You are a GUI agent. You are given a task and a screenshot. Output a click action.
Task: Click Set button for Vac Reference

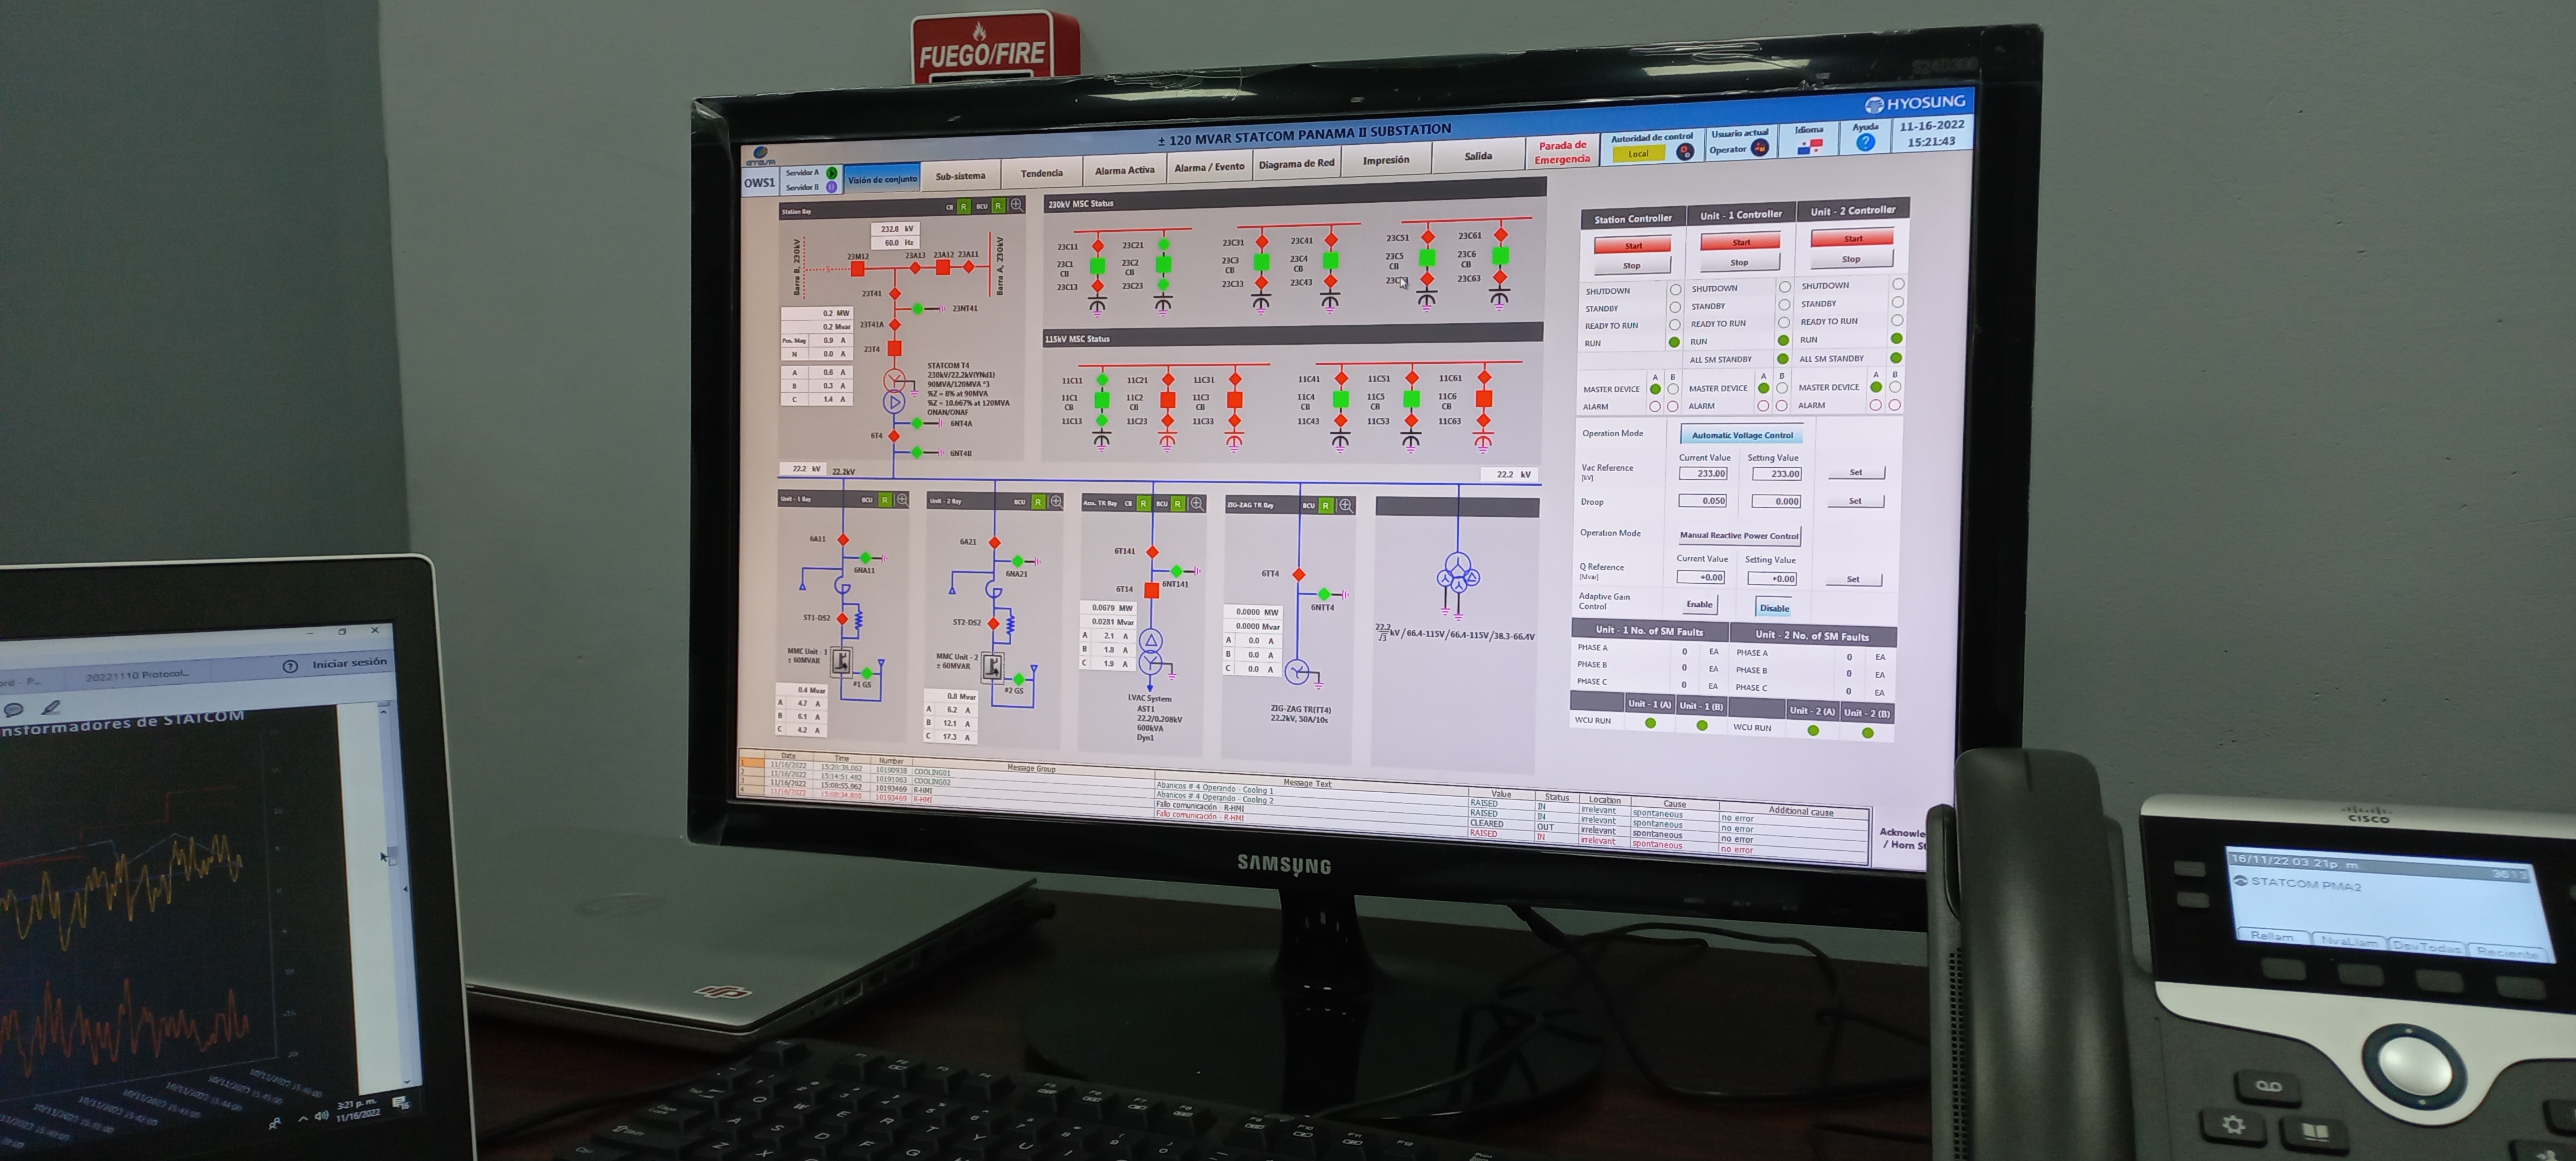point(1856,472)
